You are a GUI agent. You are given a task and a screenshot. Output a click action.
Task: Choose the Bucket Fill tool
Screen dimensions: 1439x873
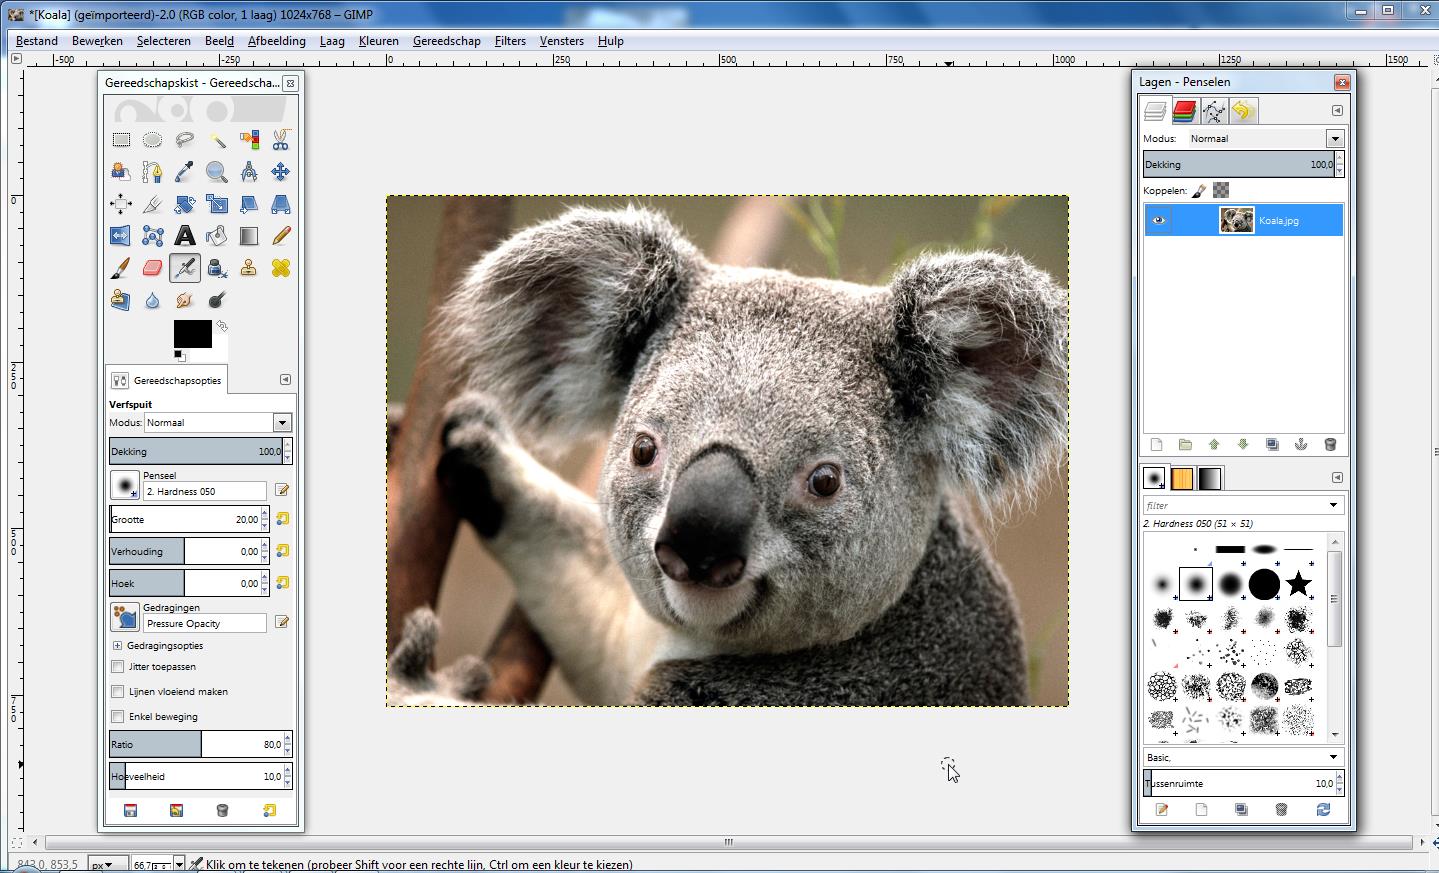217,236
